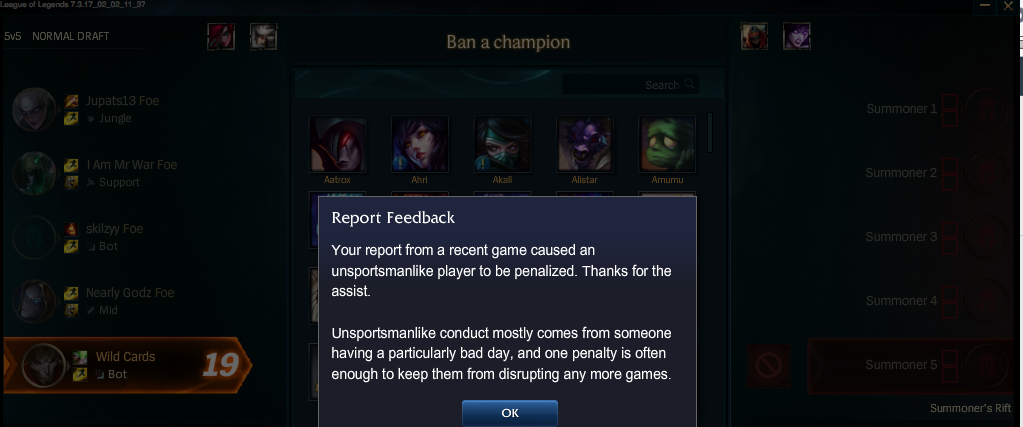
Task: Click Jupats13 Foe's summoner portrait
Action: click(34, 109)
